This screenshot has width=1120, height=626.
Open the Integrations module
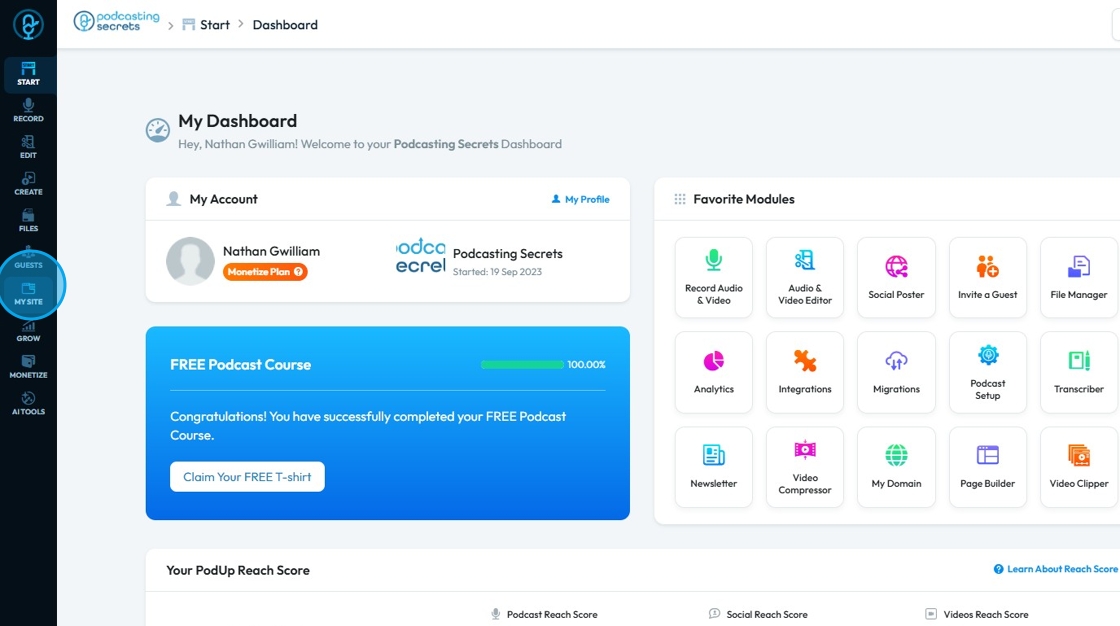[x=805, y=372]
